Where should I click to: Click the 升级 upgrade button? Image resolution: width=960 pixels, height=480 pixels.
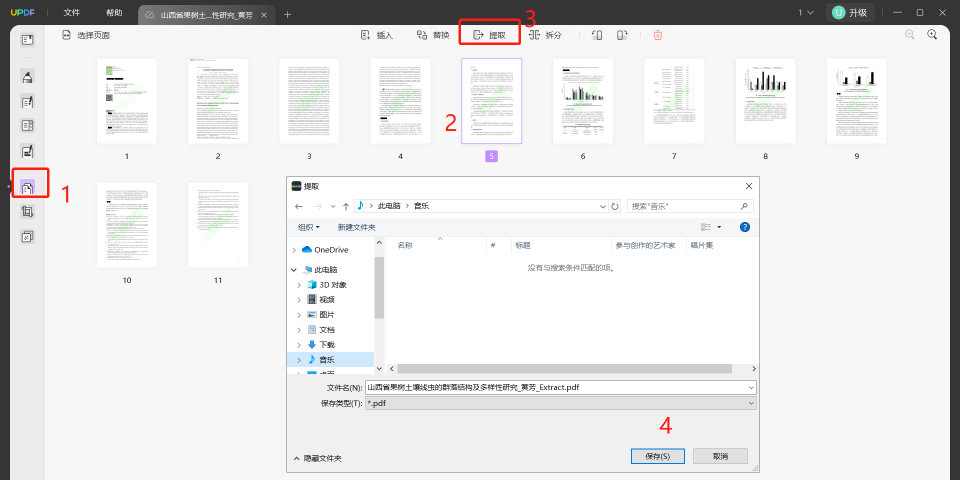click(x=850, y=12)
